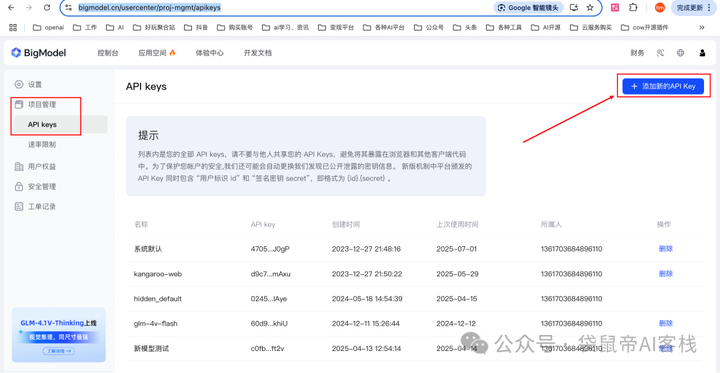Open site info icon in address bar
This screenshot has width=720, height=373.
pyautogui.click(x=68, y=7)
